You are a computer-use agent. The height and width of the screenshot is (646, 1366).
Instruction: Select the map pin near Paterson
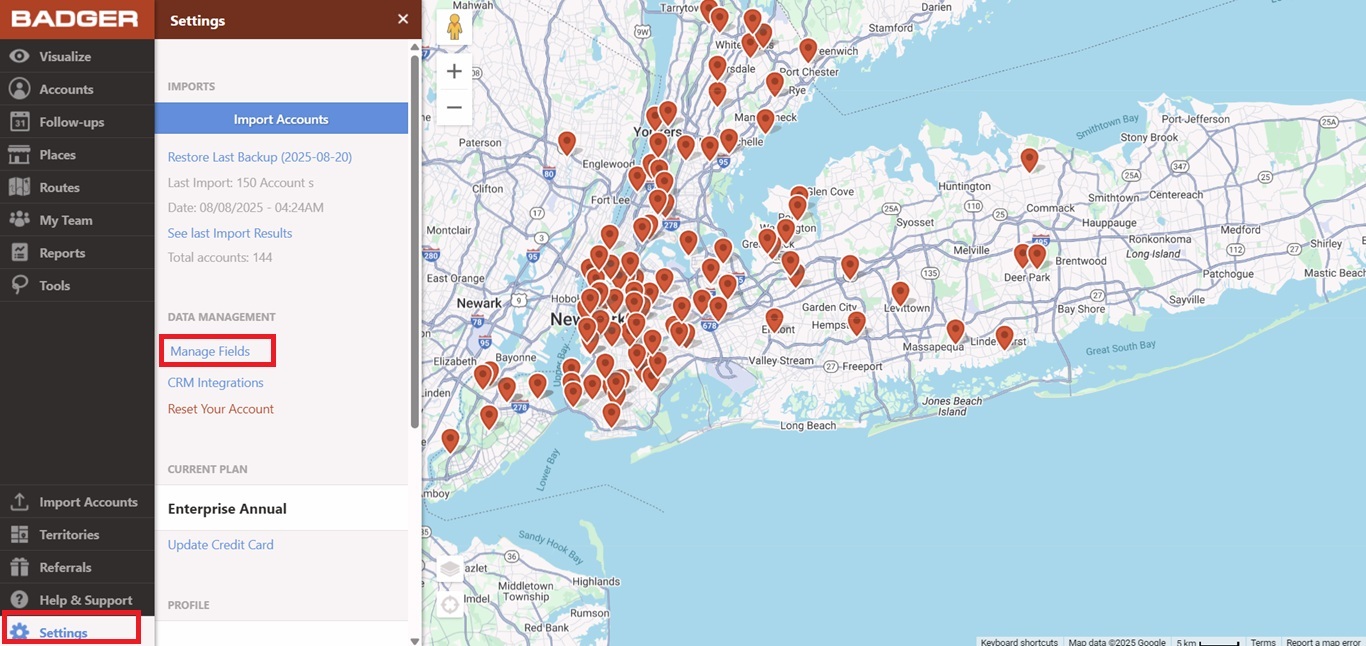567,143
